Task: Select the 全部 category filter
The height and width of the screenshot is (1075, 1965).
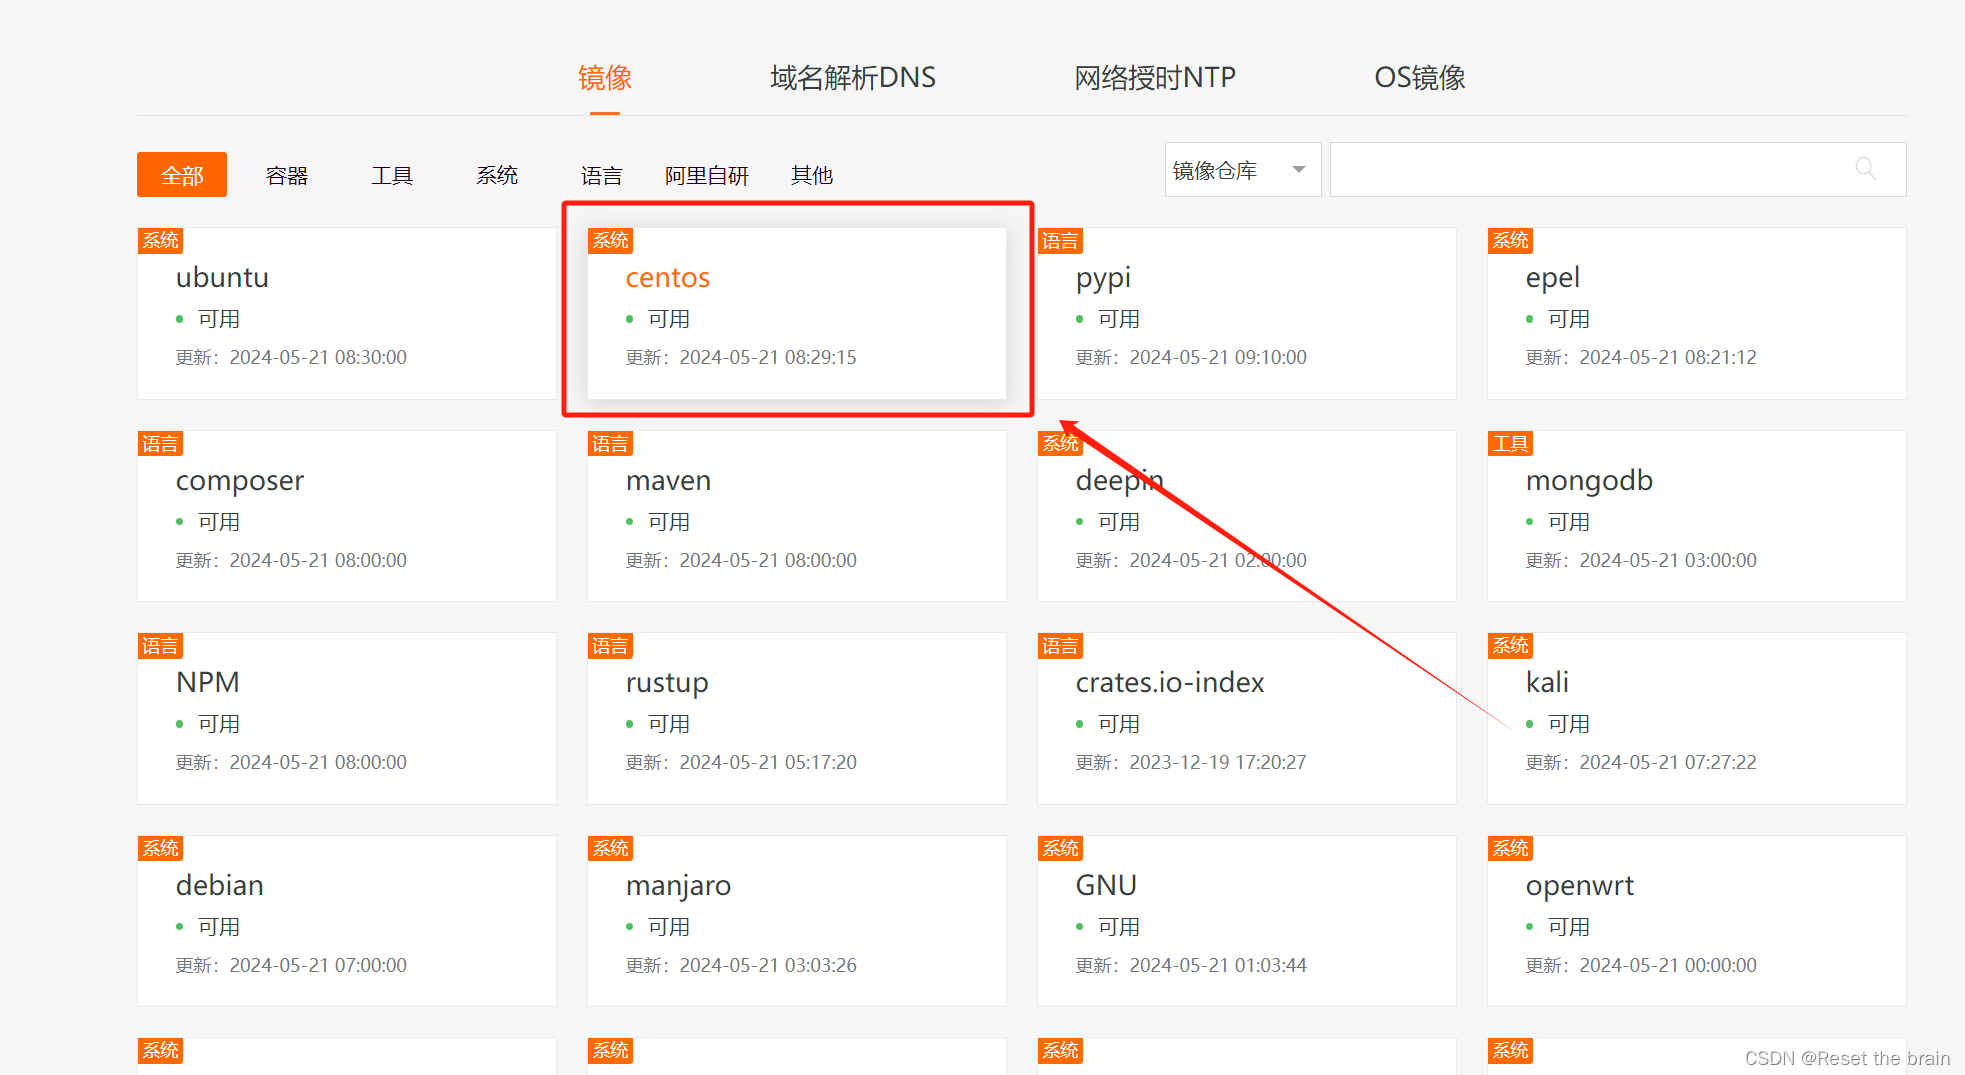Action: pyautogui.click(x=182, y=175)
